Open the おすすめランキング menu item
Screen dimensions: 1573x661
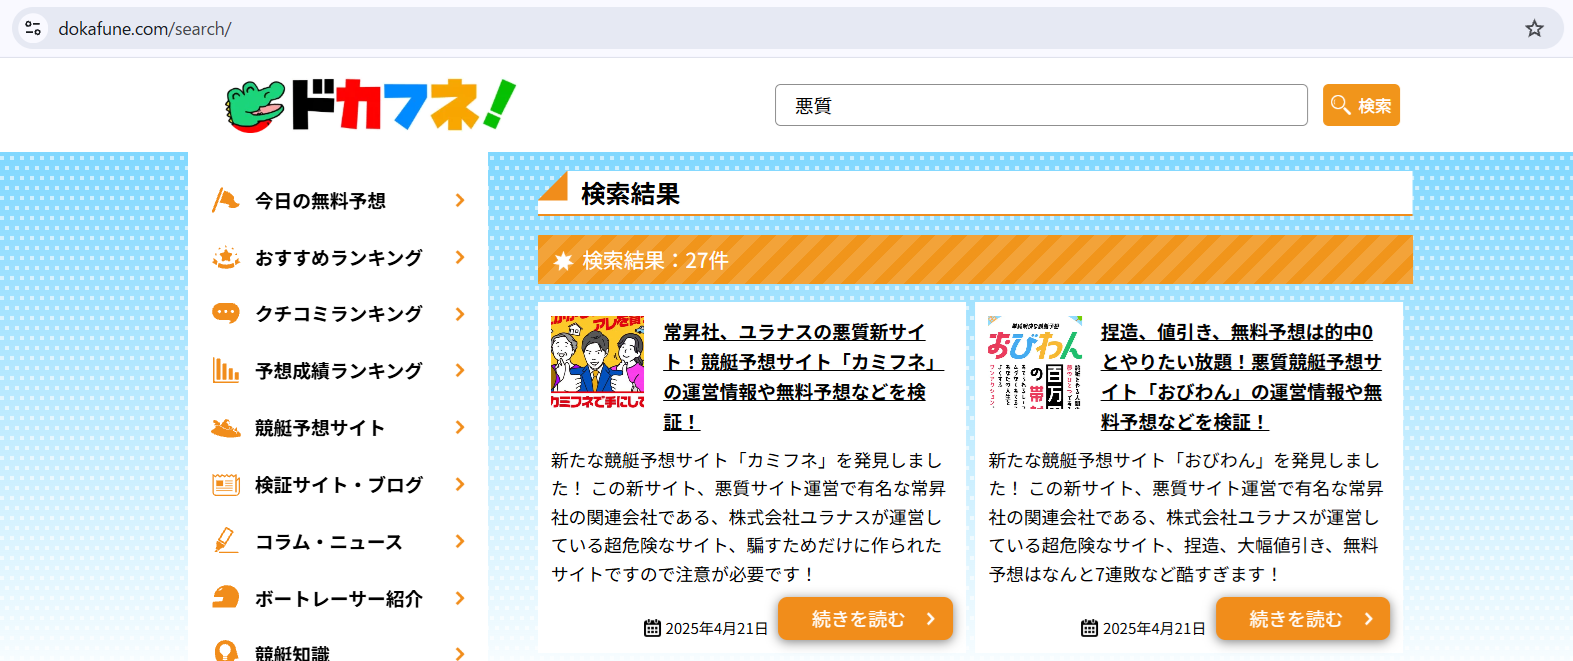pos(338,258)
